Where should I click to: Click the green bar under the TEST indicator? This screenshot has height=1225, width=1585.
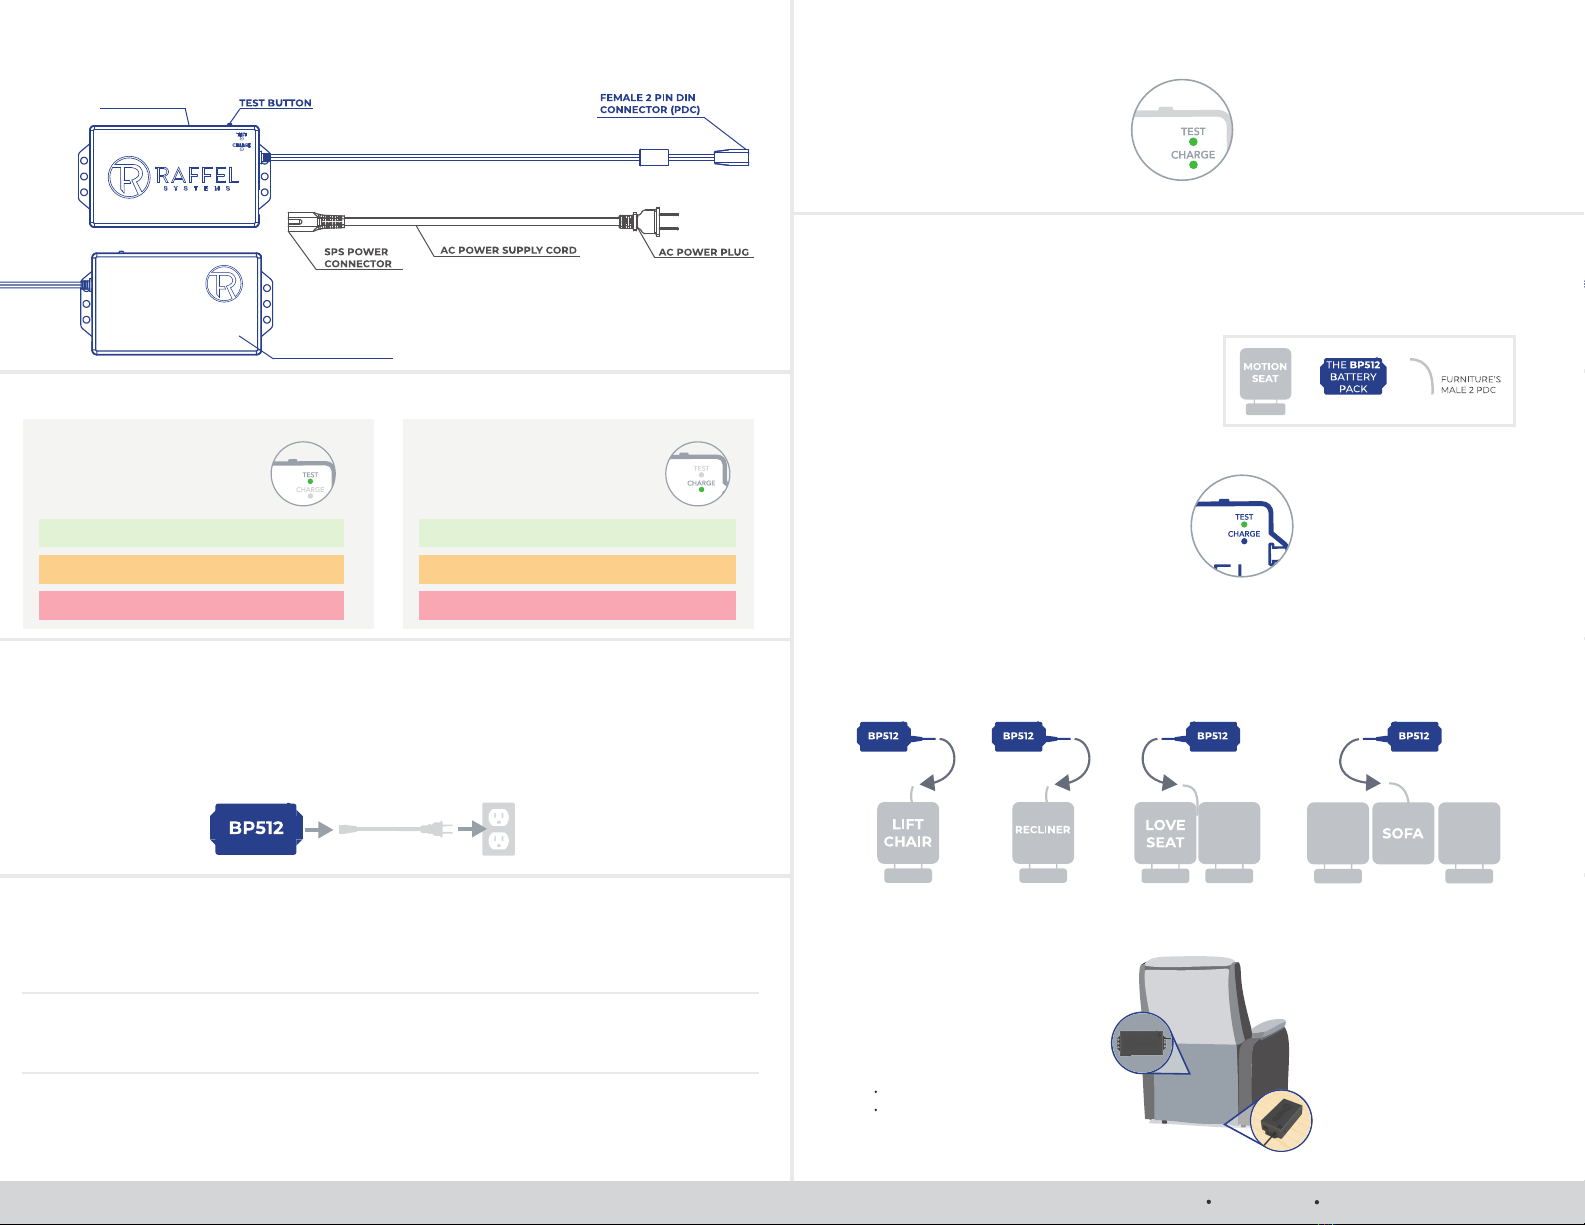[x=191, y=533]
